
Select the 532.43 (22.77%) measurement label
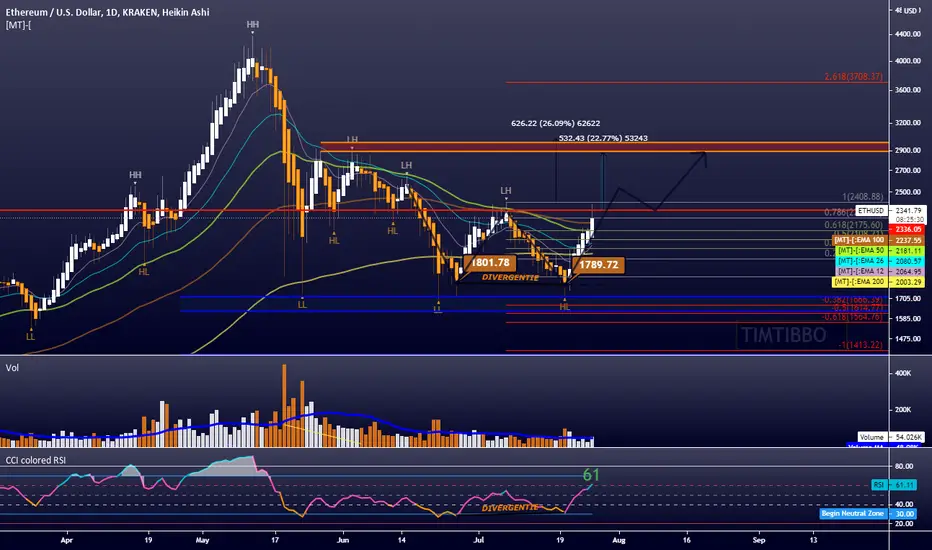click(x=603, y=138)
